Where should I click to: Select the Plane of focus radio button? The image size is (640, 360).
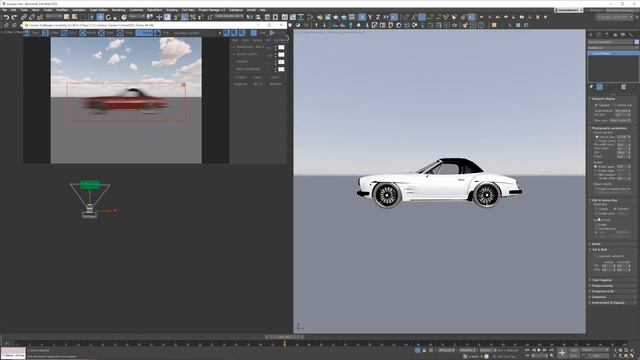[597, 137]
